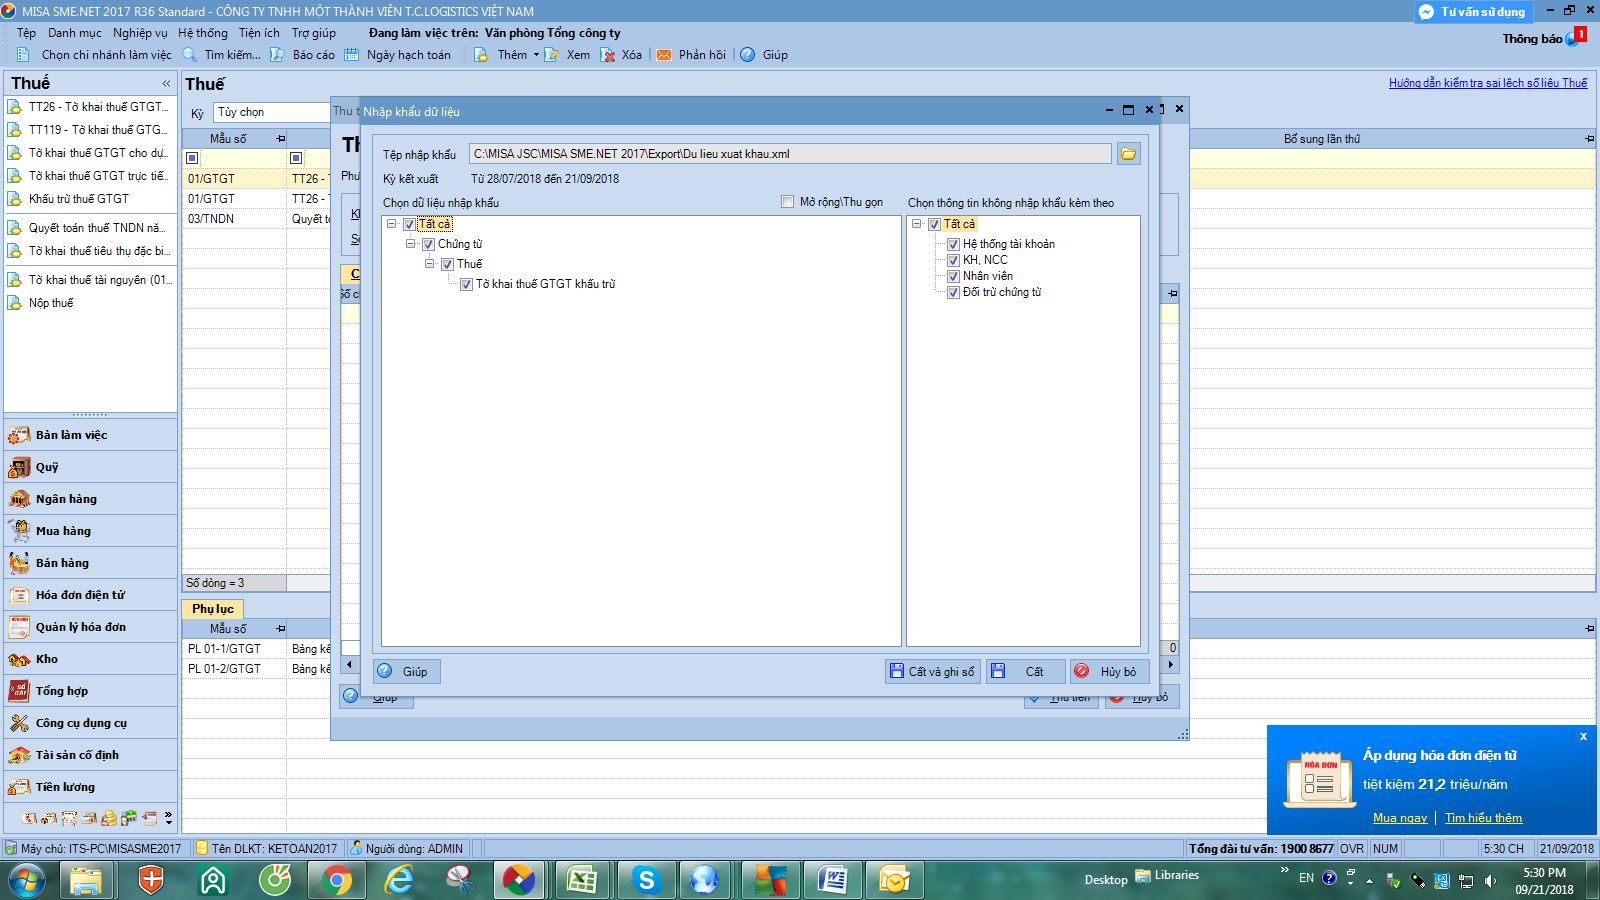Open the Ngân hàng module
Viewport: 1600px width, 900px height.
pos(91,499)
